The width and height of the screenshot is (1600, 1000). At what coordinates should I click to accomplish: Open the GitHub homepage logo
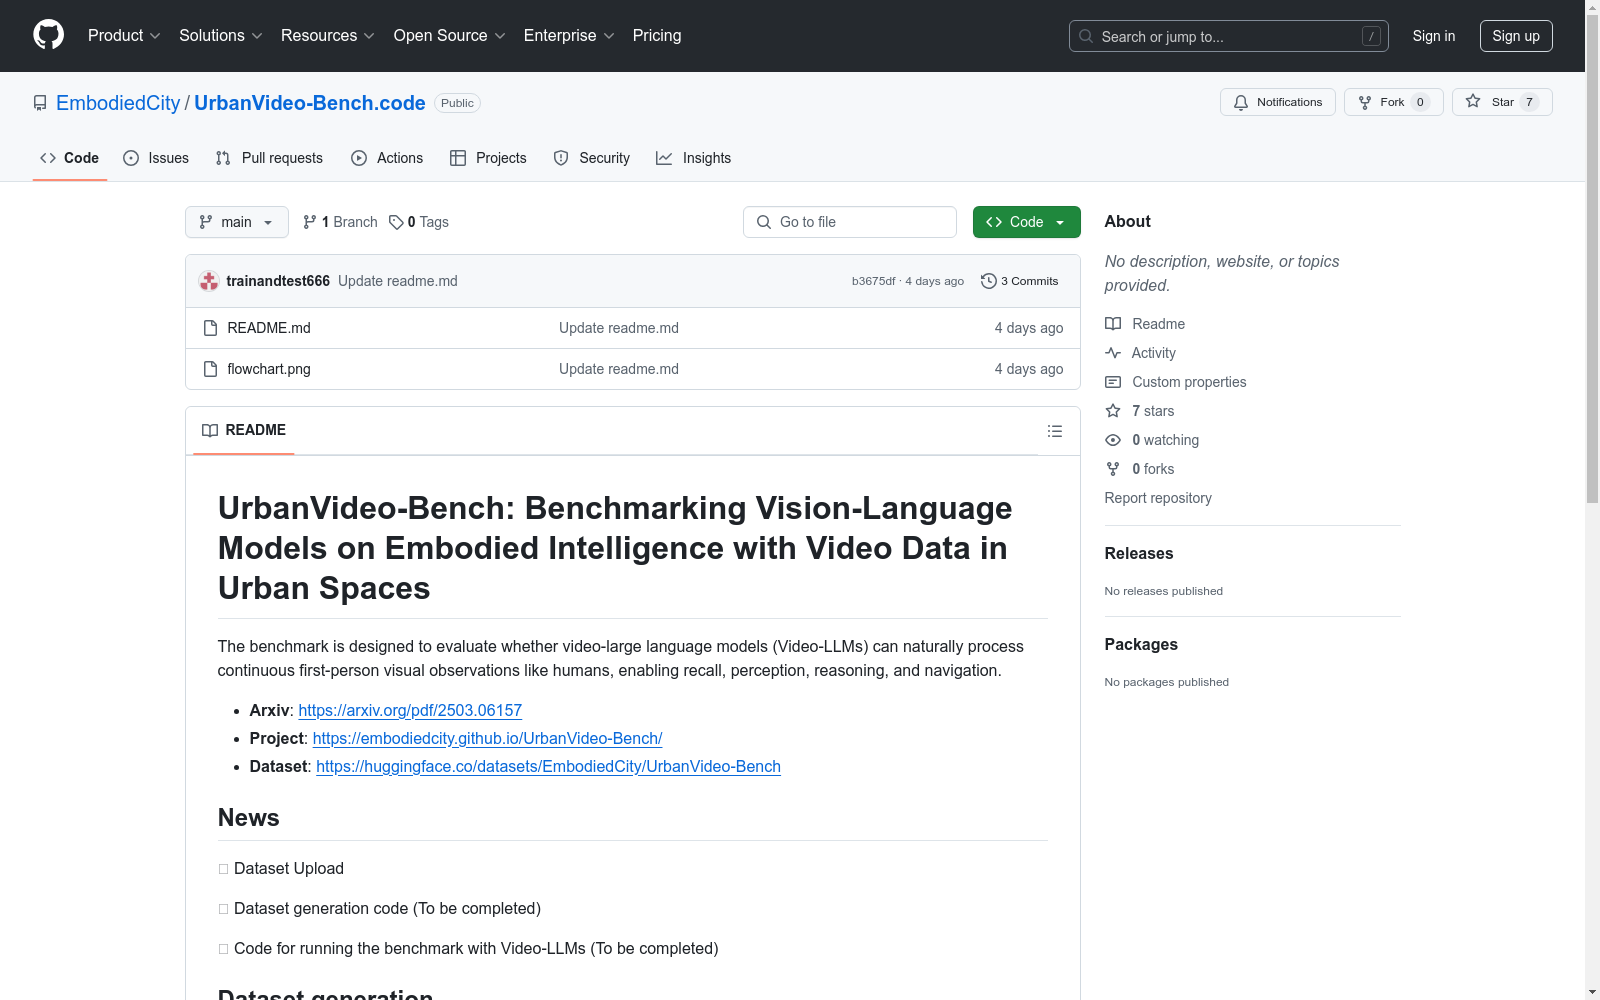(x=48, y=35)
